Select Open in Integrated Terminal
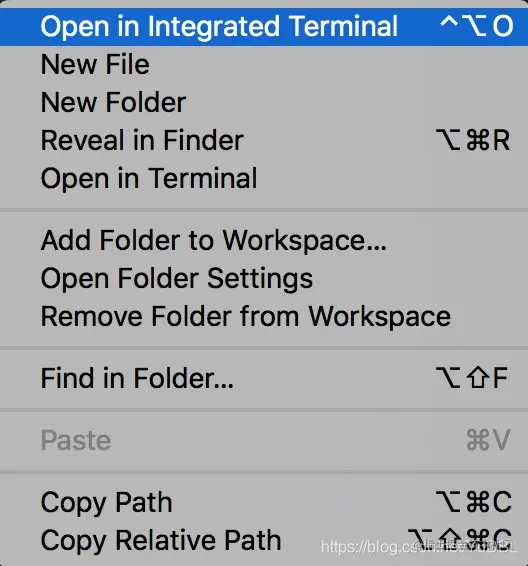 264,26
